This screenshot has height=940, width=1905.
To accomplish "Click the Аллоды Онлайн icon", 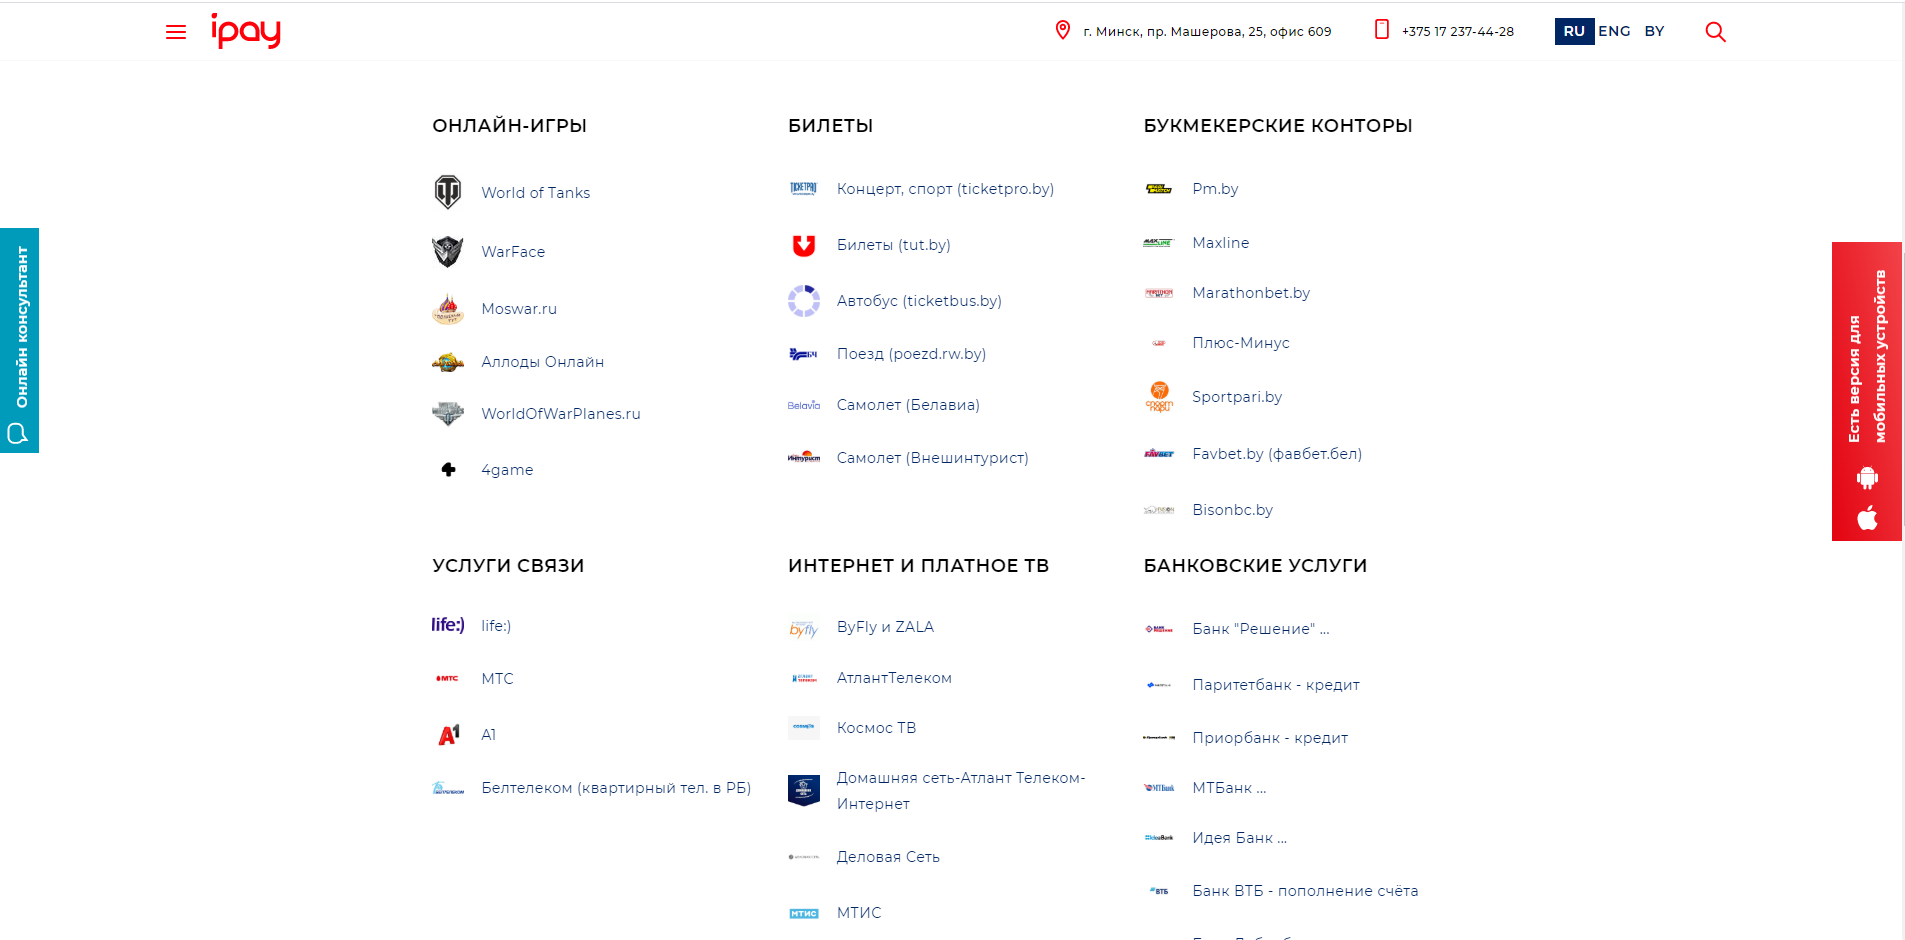I will tap(448, 362).
